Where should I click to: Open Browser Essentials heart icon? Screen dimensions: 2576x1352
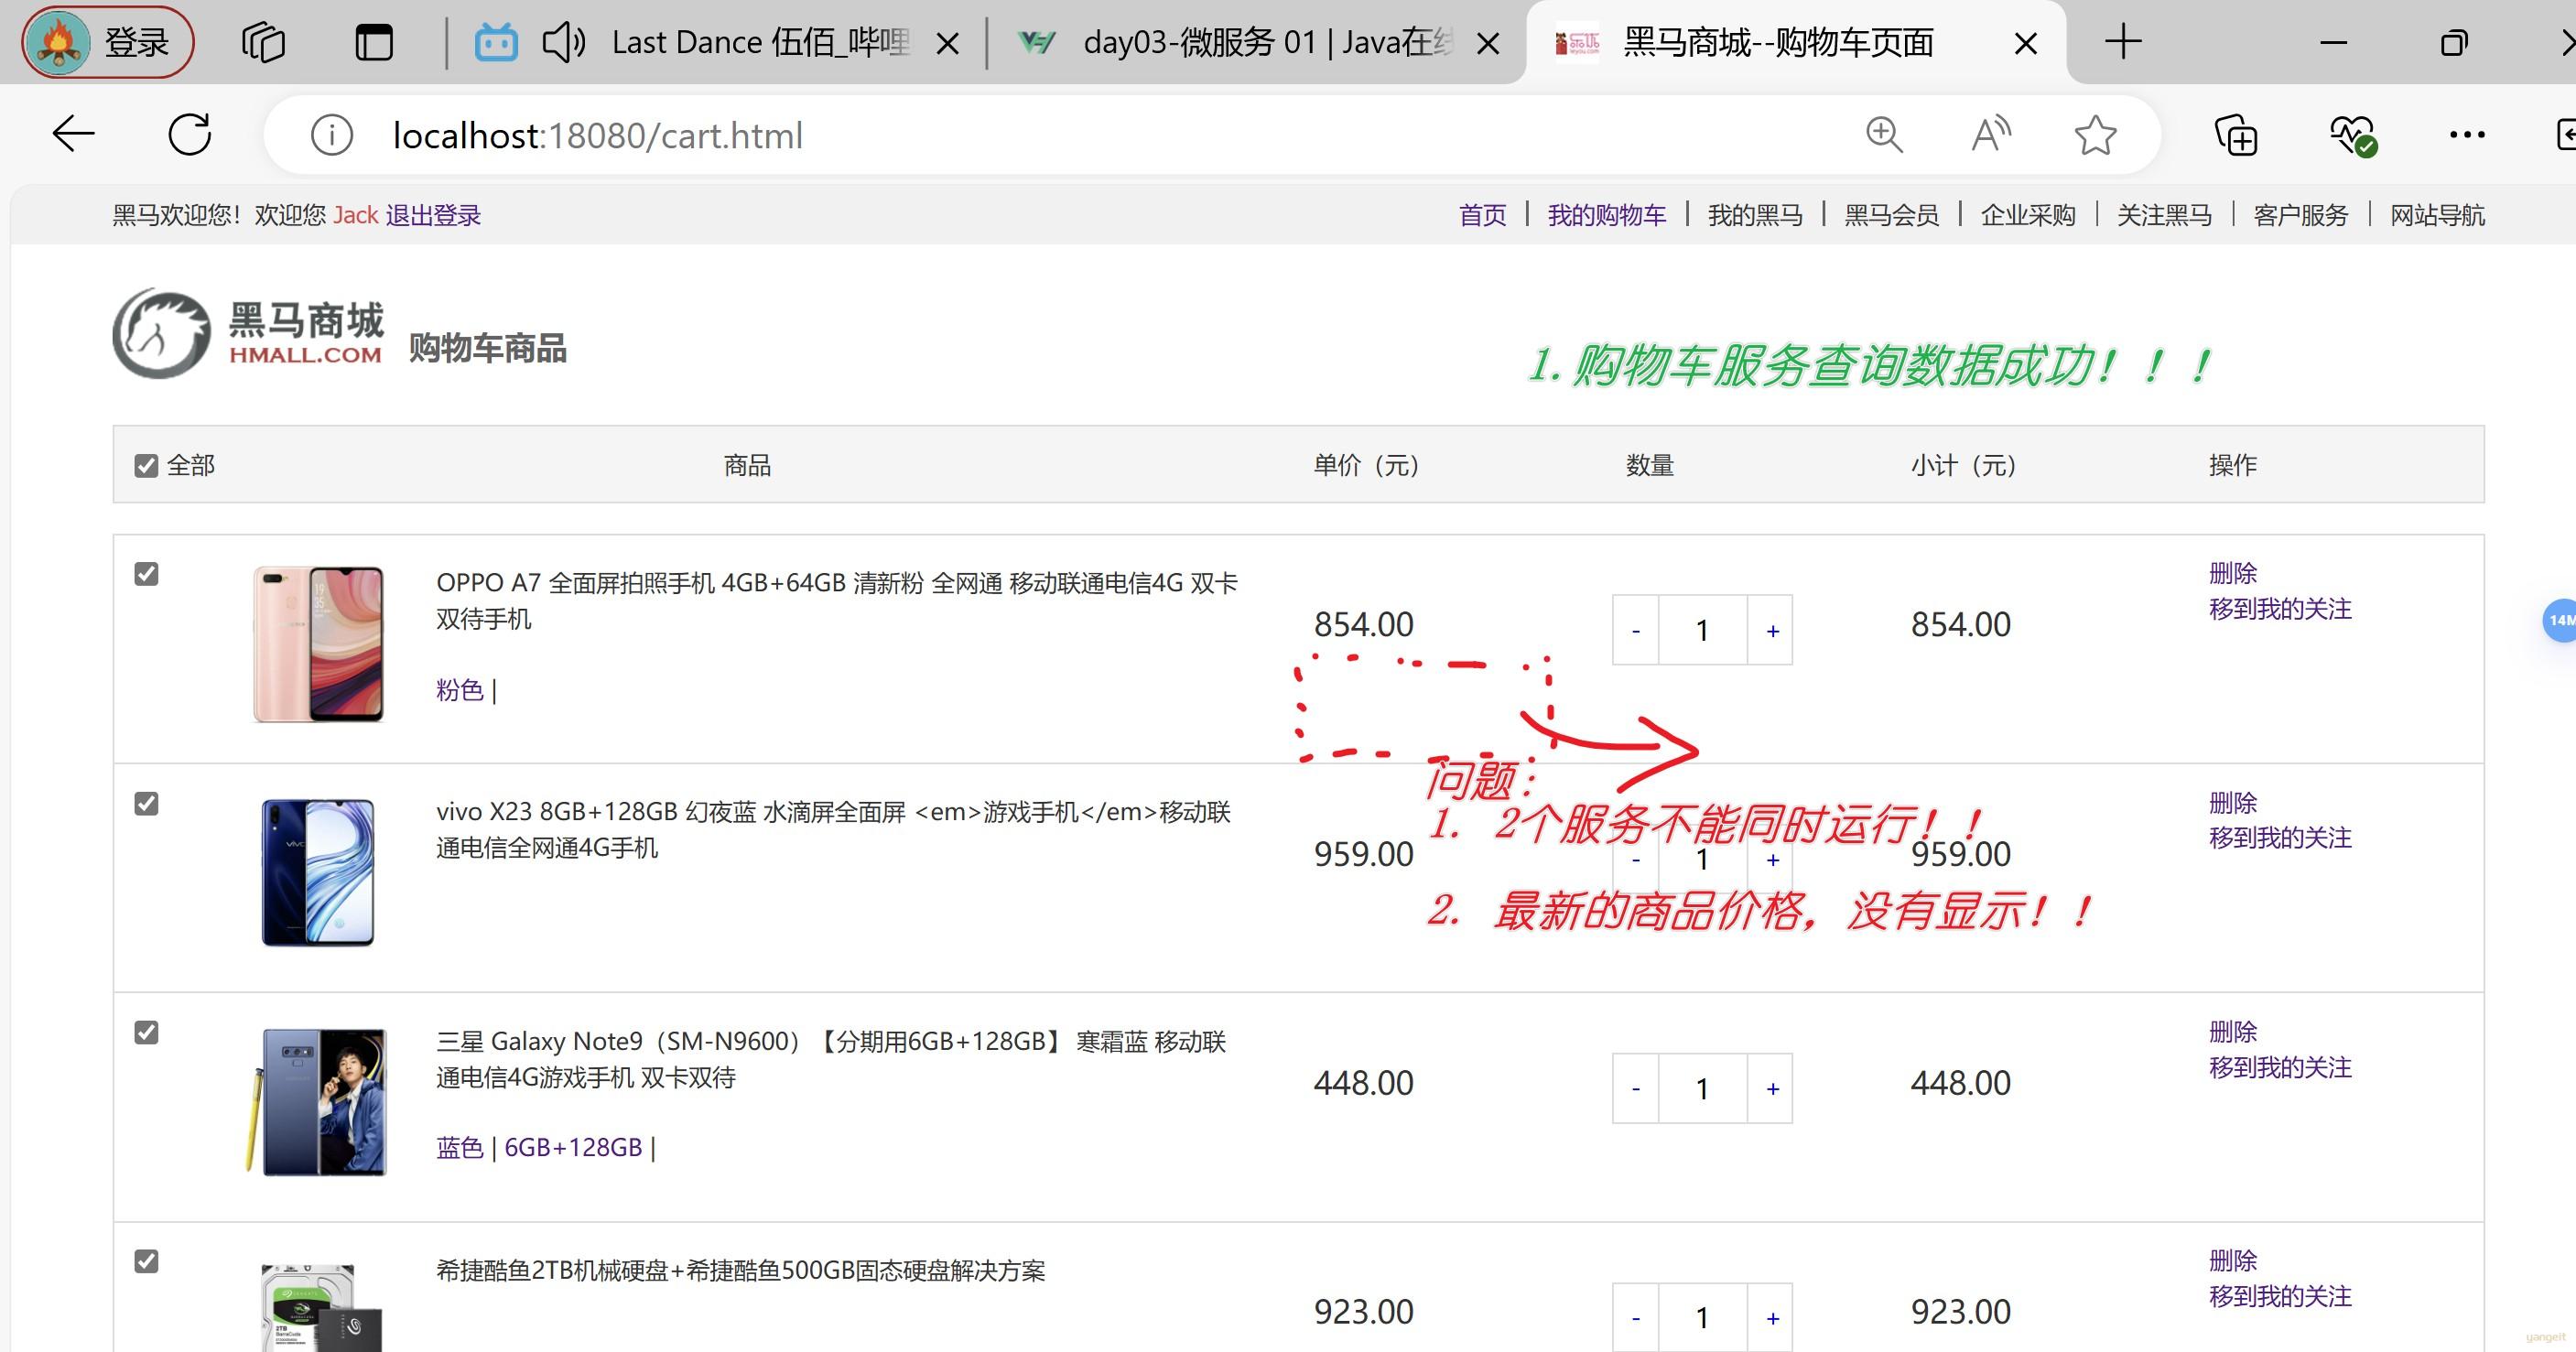coord(2352,135)
